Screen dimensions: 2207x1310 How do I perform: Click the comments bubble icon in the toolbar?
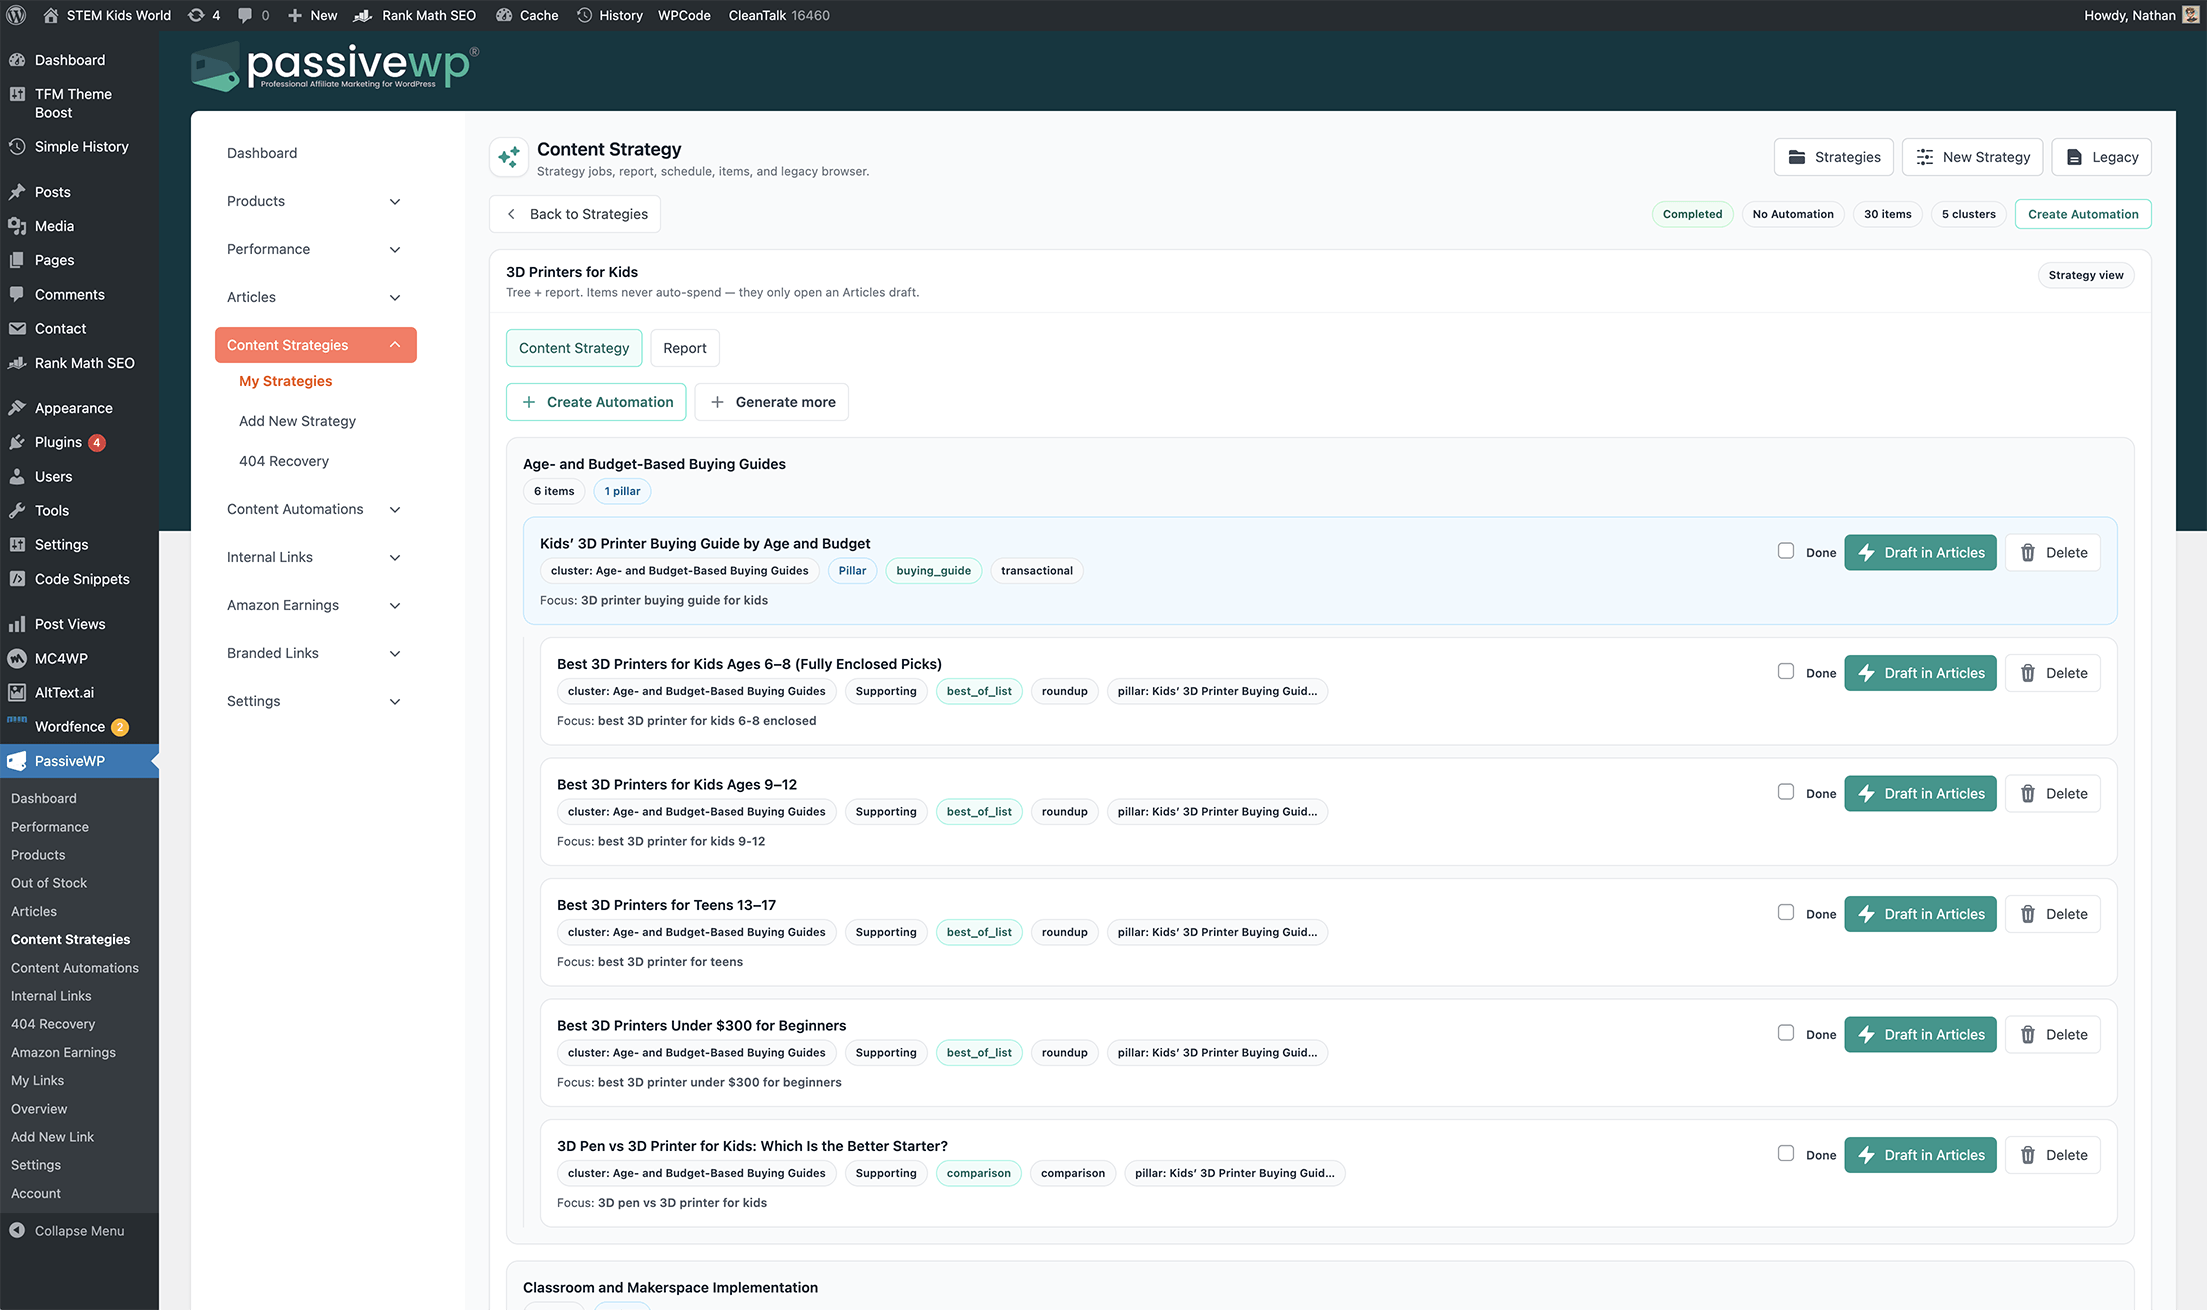tap(246, 15)
